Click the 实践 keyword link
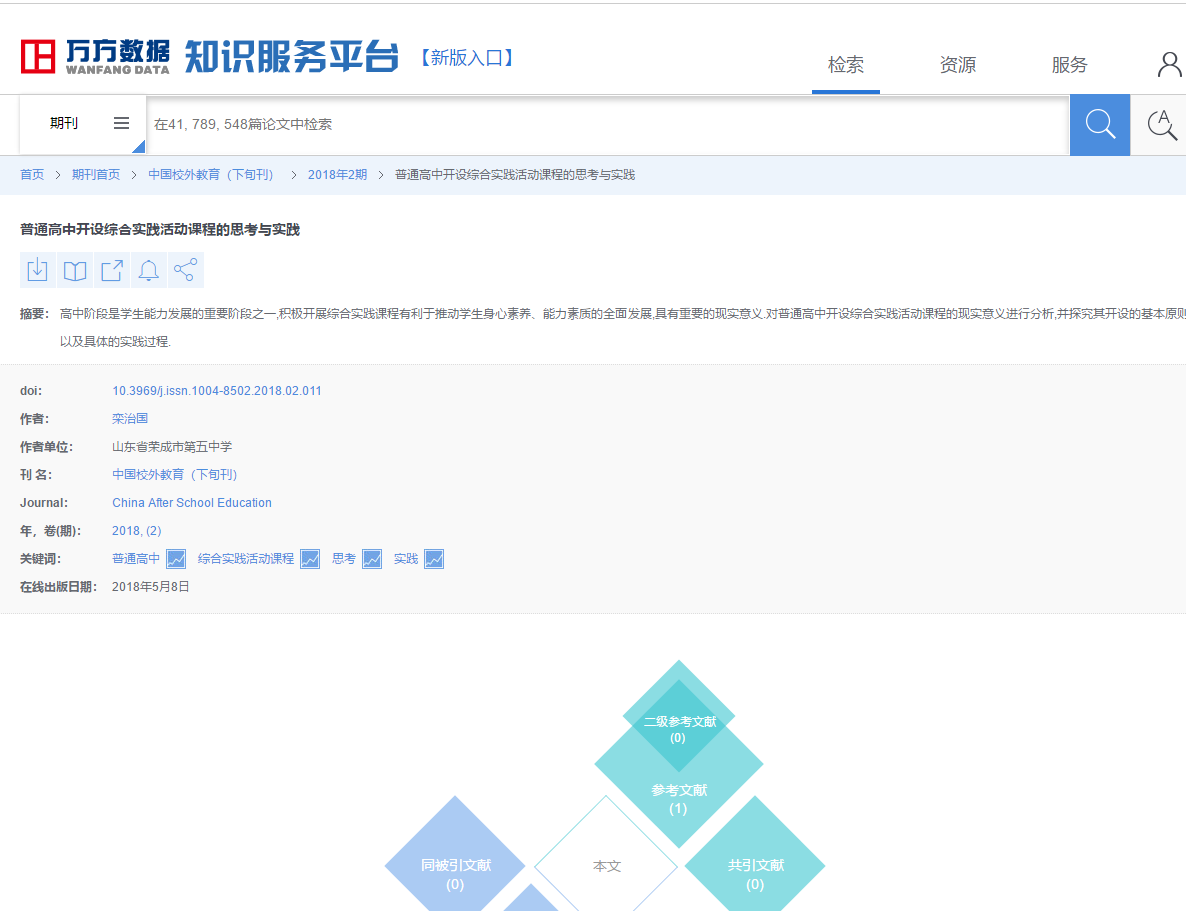The width and height of the screenshot is (1186, 911). (x=406, y=558)
